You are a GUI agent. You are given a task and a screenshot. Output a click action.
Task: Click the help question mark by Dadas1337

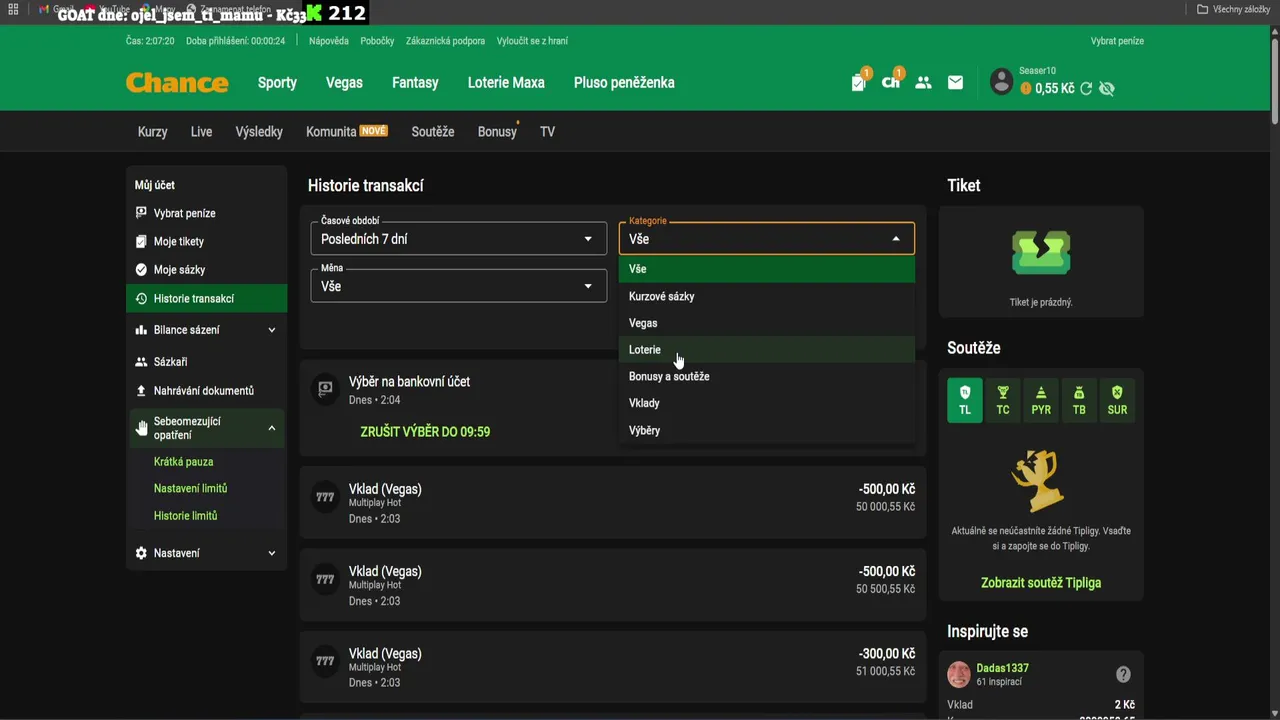(x=1123, y=675)
